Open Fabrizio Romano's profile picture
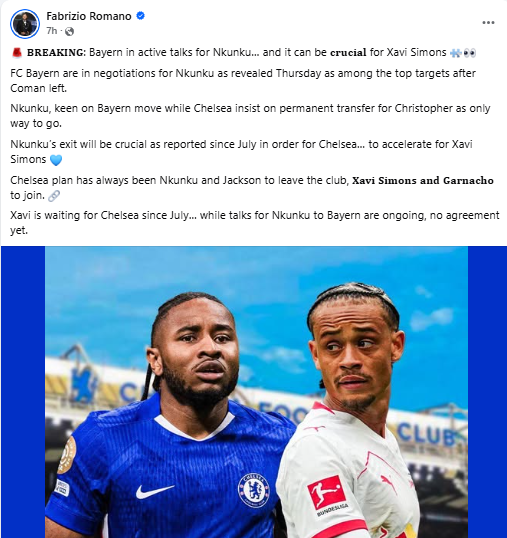Viewport: 507px width, 538px height. (25, 24)
